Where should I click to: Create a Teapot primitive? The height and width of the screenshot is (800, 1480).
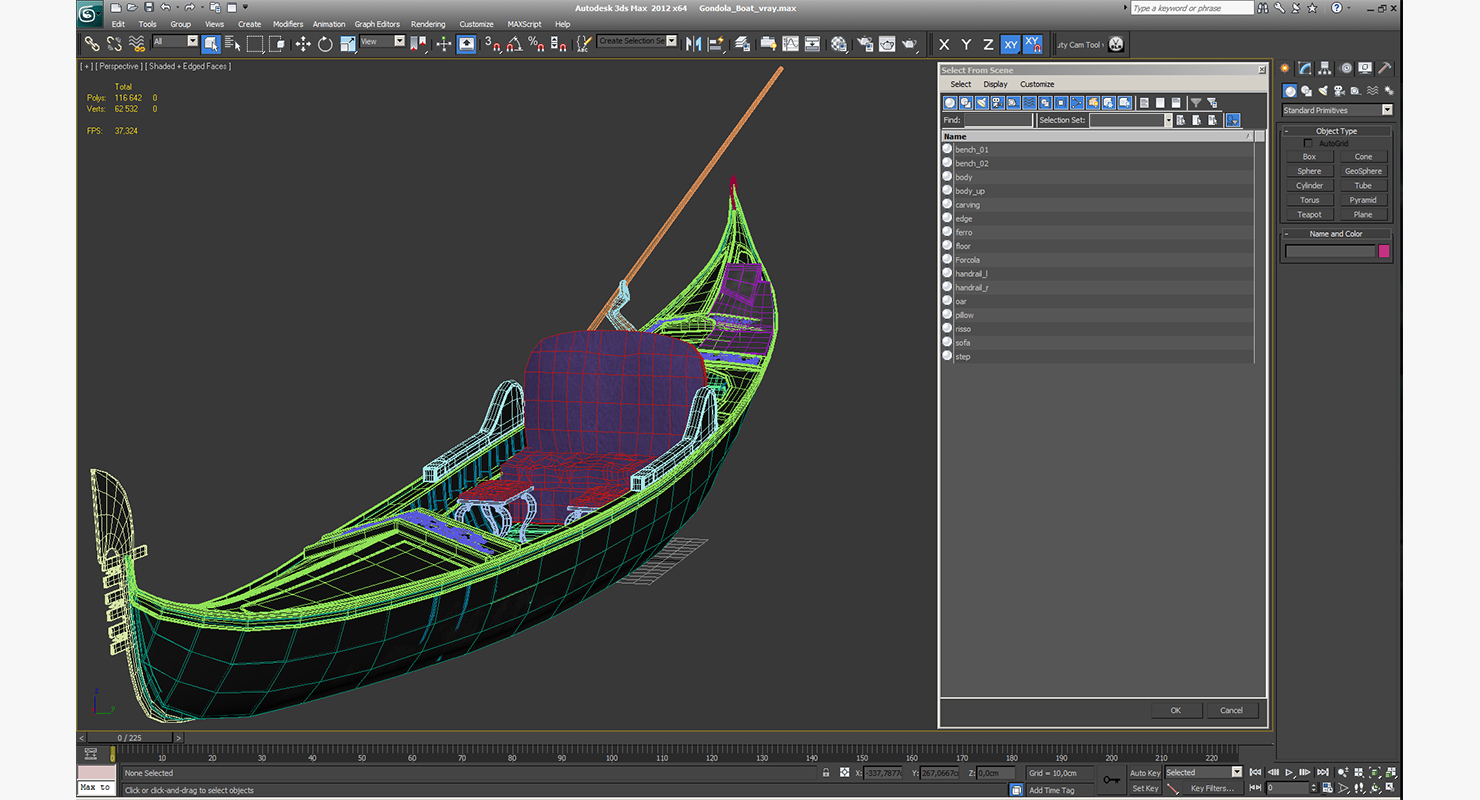[1309, 214]
